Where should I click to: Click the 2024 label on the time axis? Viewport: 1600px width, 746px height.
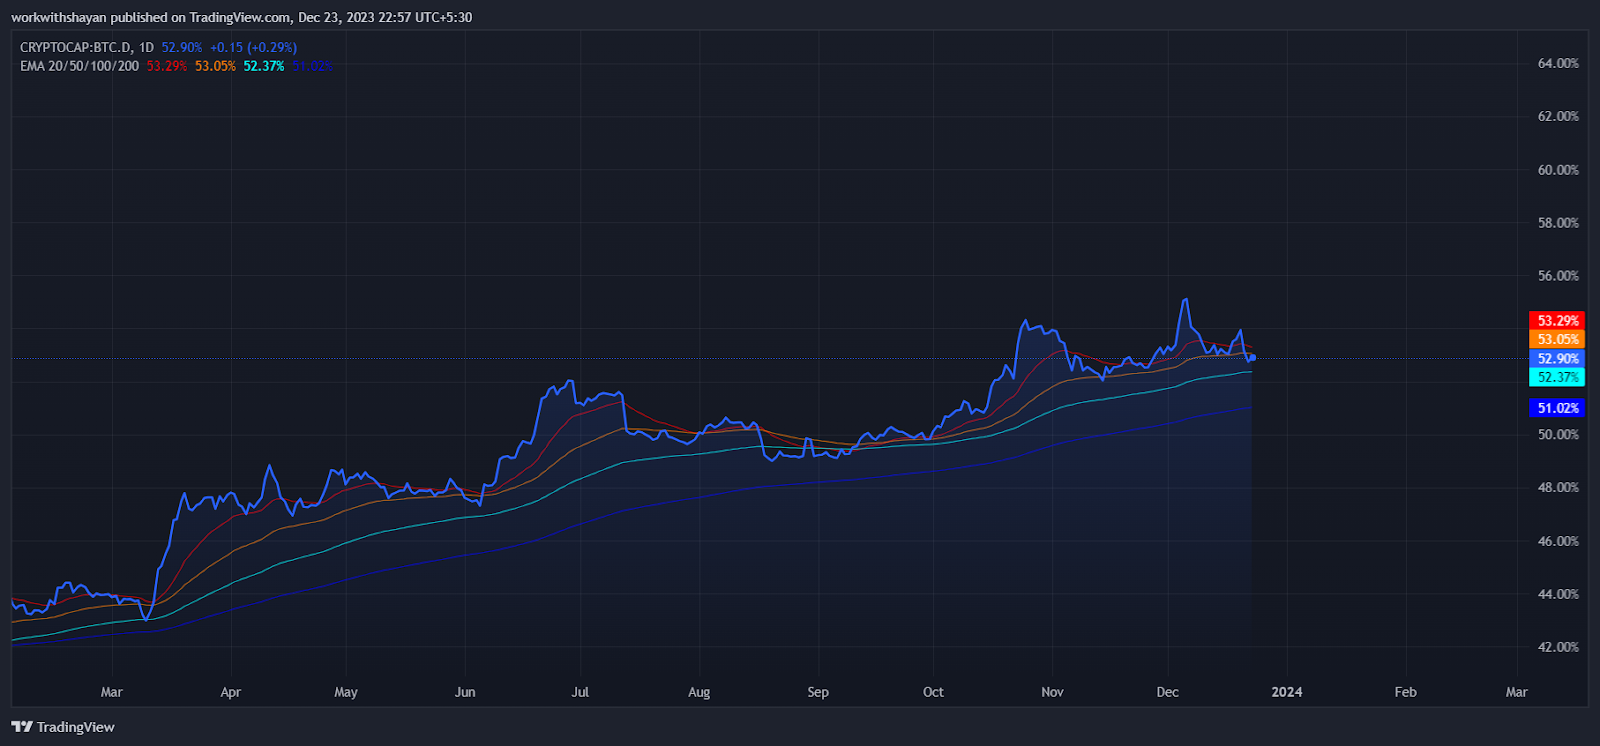[x=1287, y=692]
